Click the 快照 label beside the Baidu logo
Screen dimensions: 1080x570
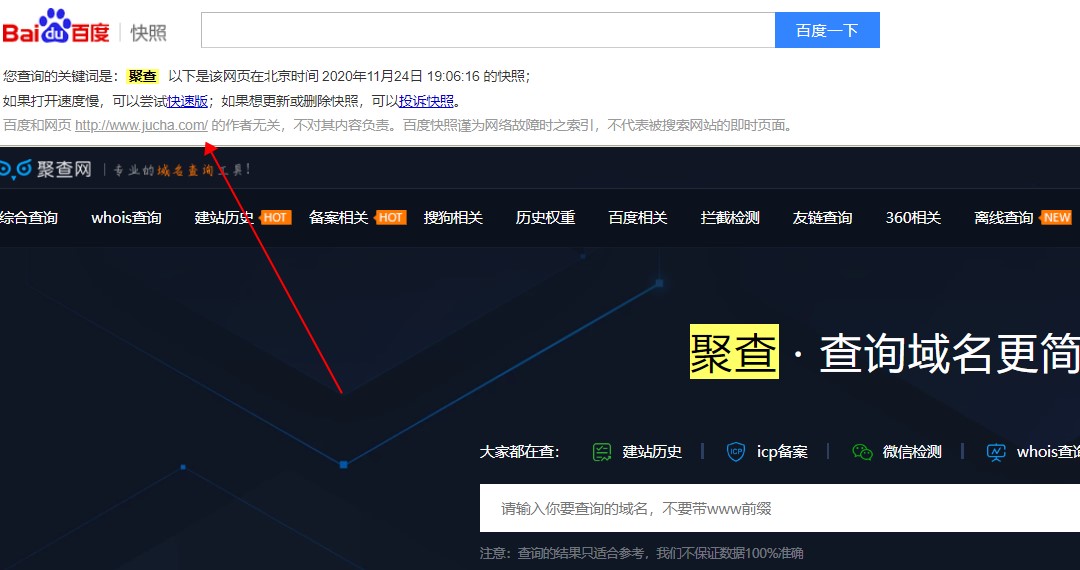point(149,32)
